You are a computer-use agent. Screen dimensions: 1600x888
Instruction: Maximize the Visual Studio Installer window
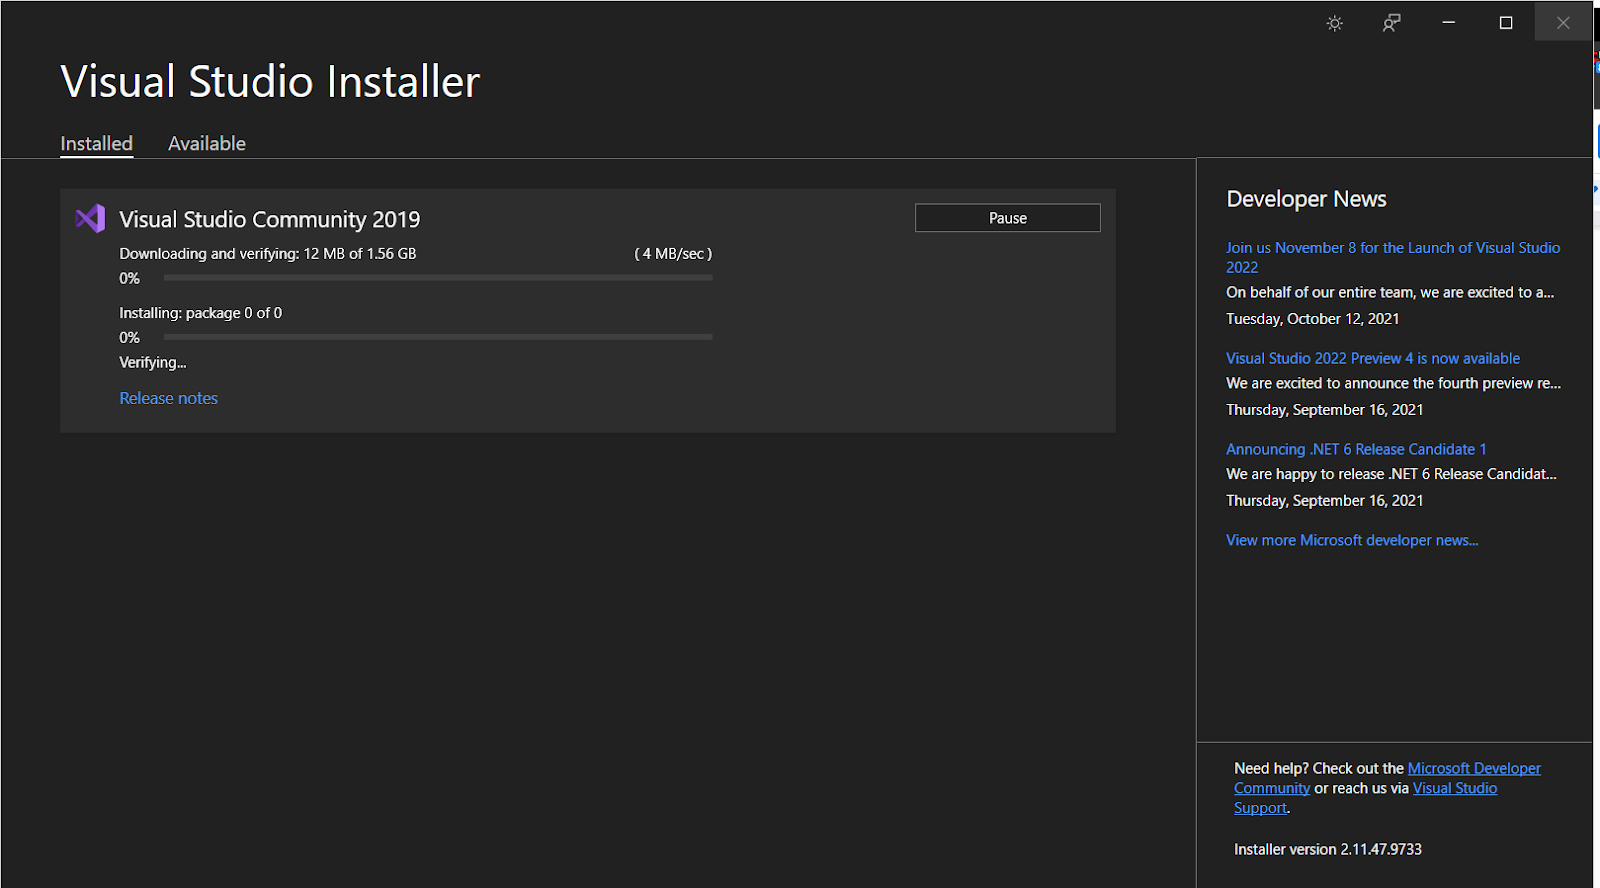click(x=1506, y=22)
